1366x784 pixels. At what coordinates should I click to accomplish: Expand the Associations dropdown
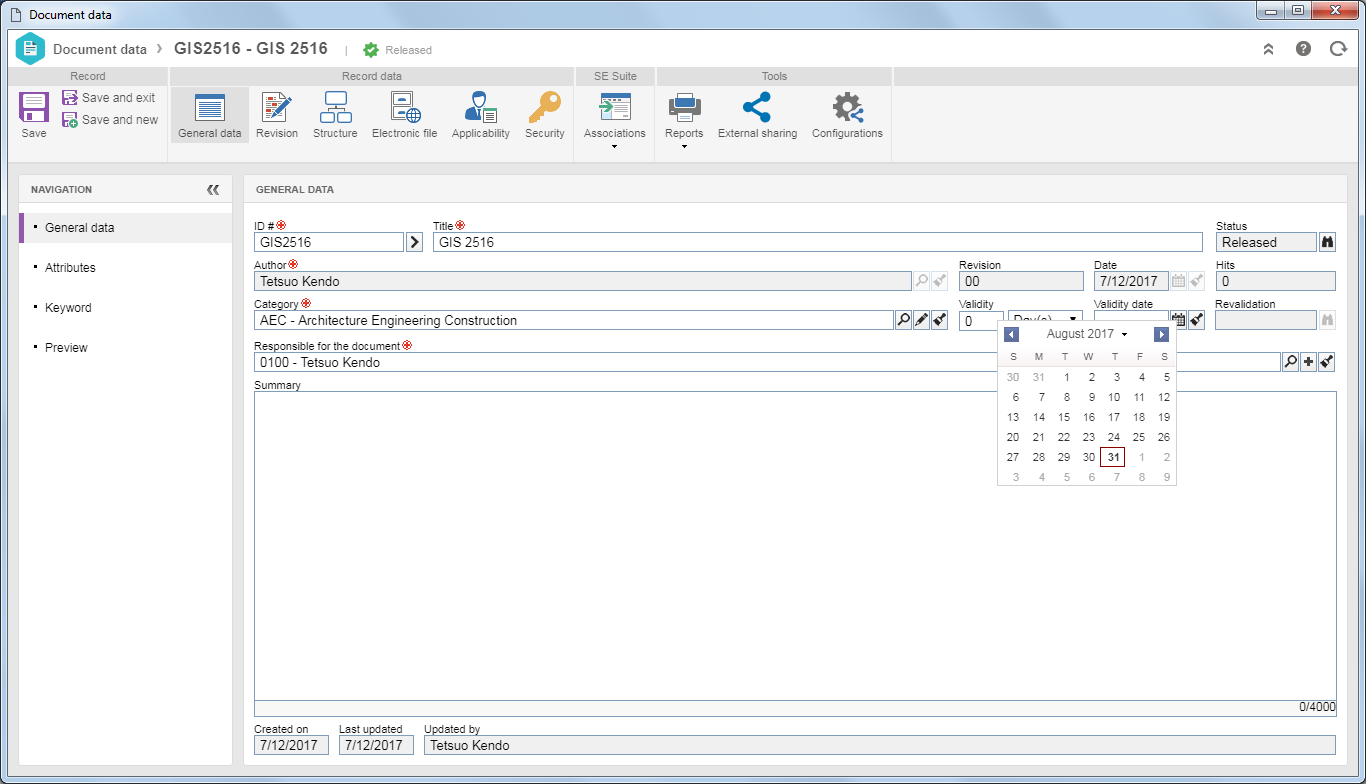coord(614,147)
